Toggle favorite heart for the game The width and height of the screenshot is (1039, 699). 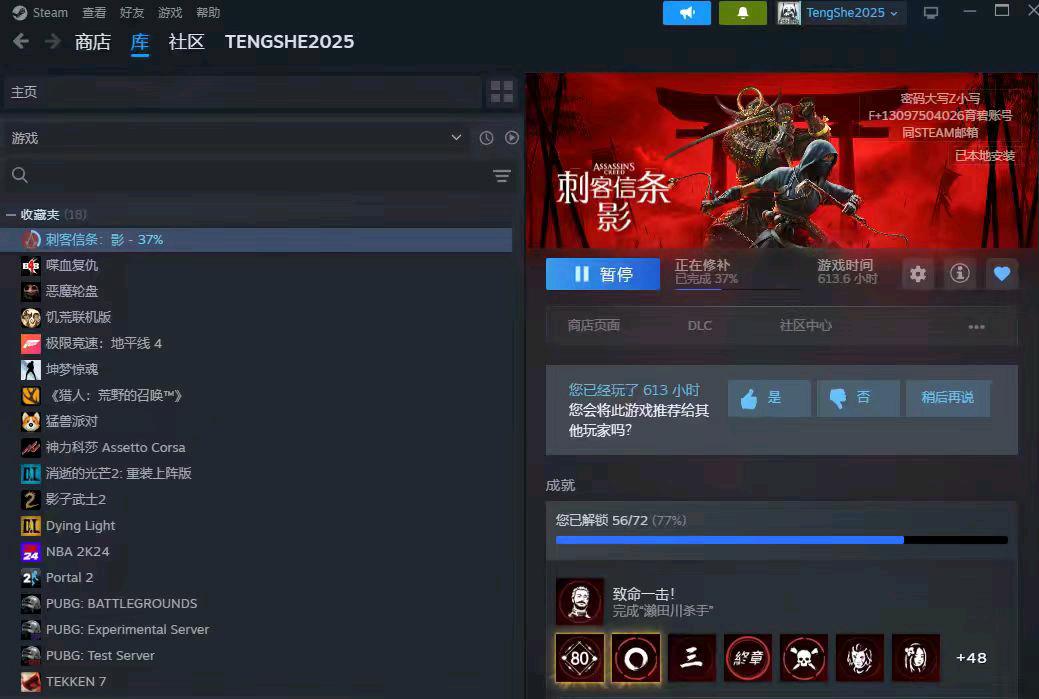click(1002, 274)
